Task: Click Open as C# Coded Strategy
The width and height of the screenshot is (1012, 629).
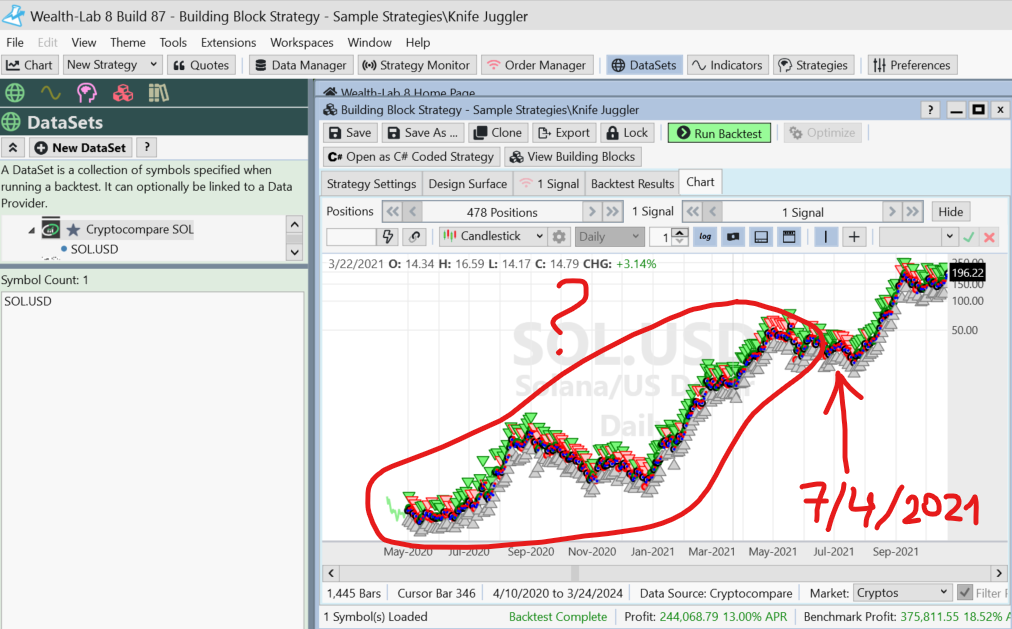Action: click(x=411, y=157)
